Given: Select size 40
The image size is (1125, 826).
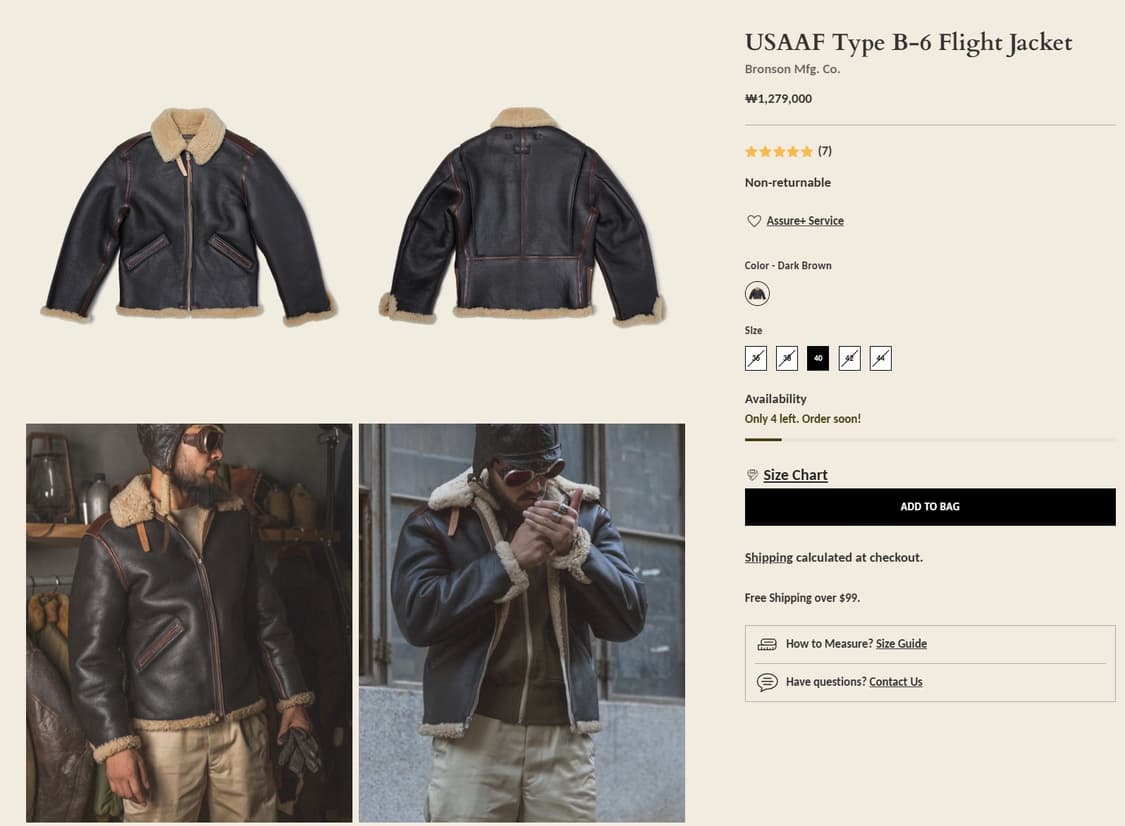Looking at the screenshot, I should coord(818,358).
